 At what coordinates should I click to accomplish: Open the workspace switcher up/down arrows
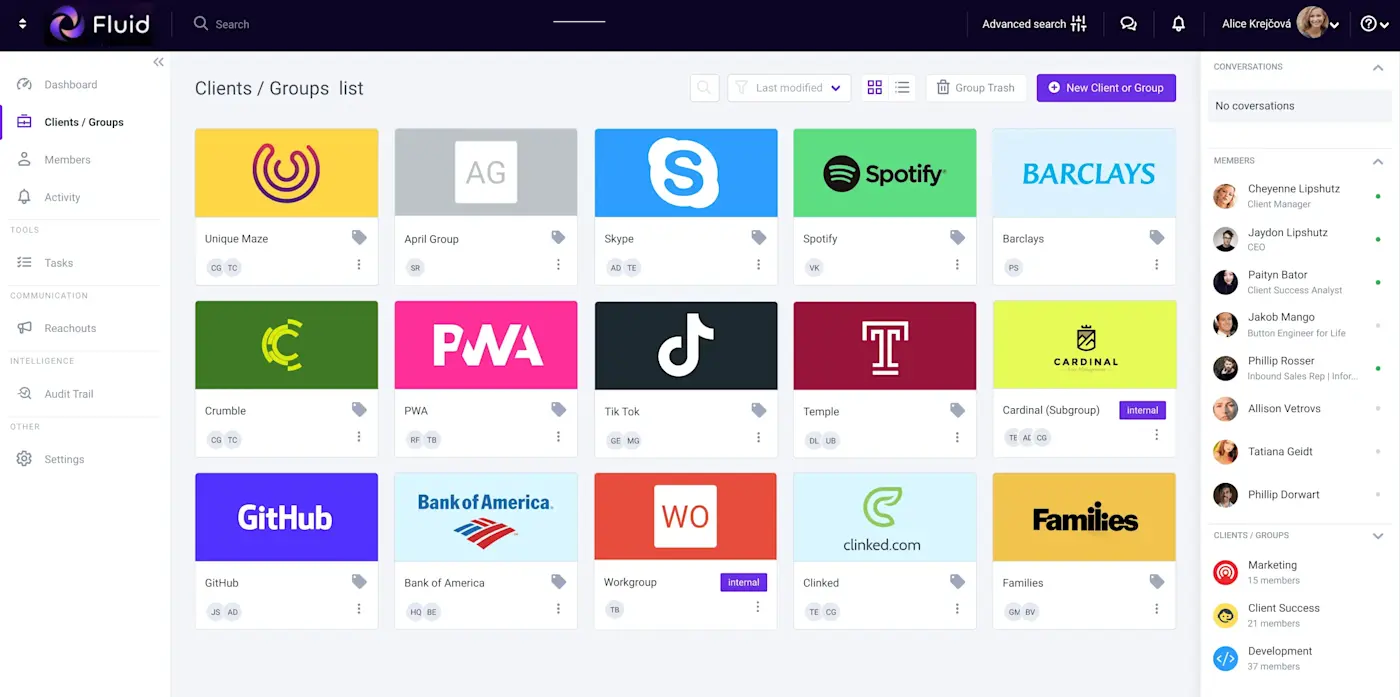(22, 24)
